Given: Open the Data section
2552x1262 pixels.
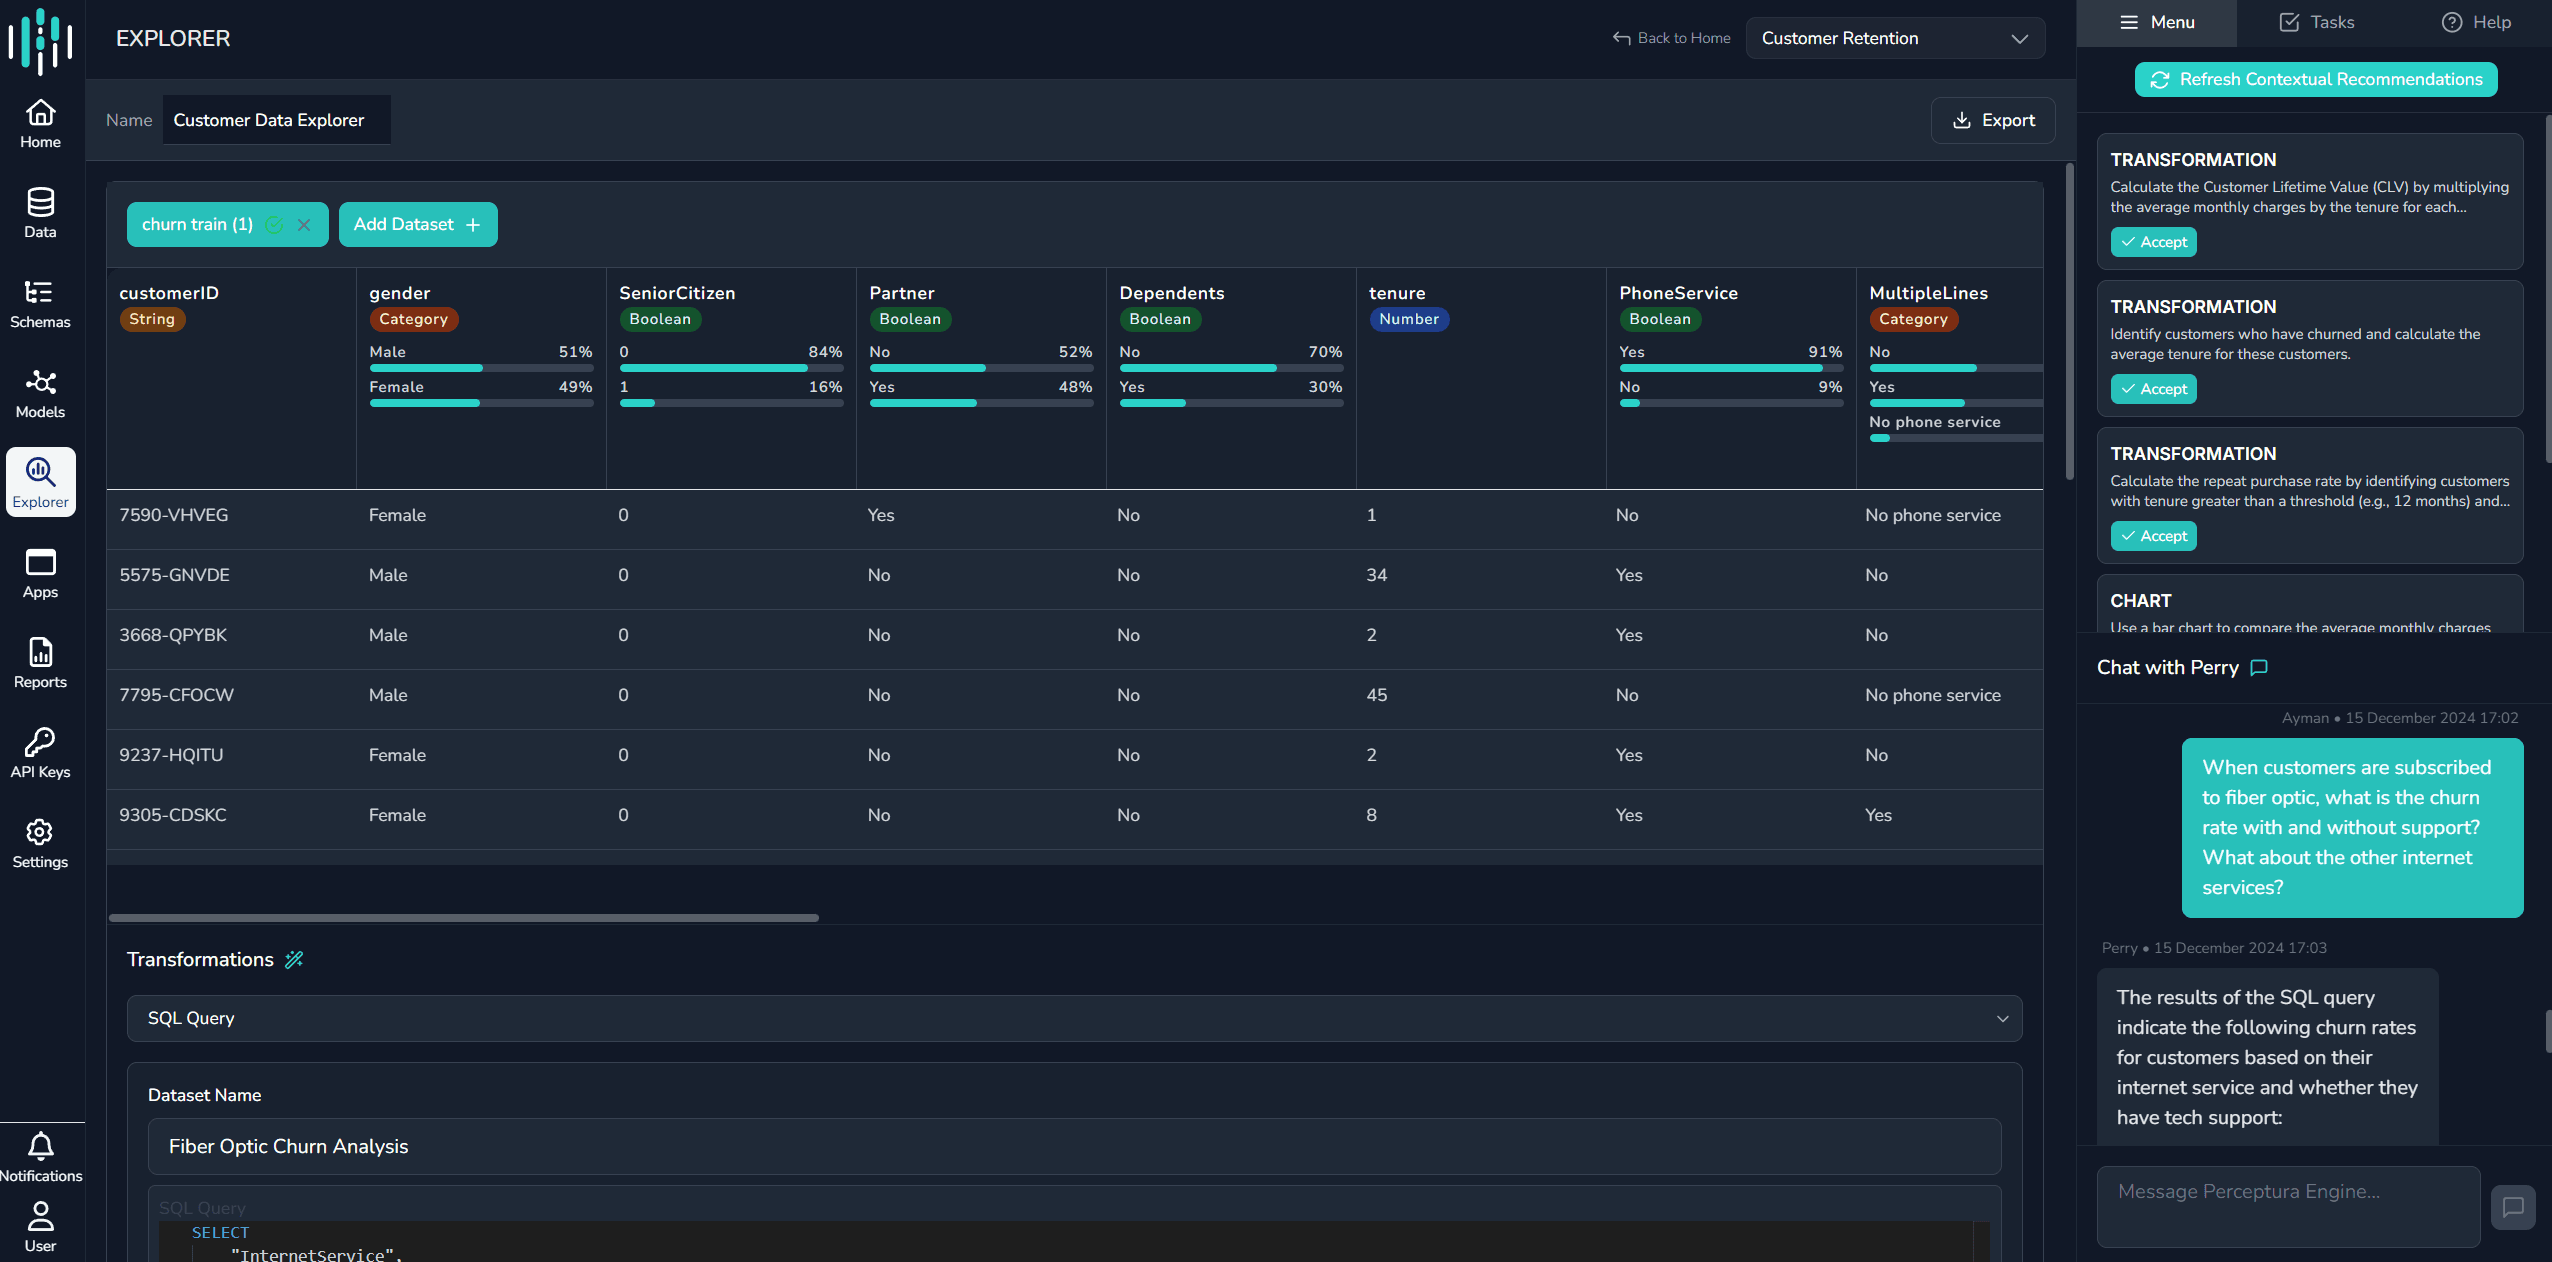Looking at the screenshot, I should tap(40, 214).
